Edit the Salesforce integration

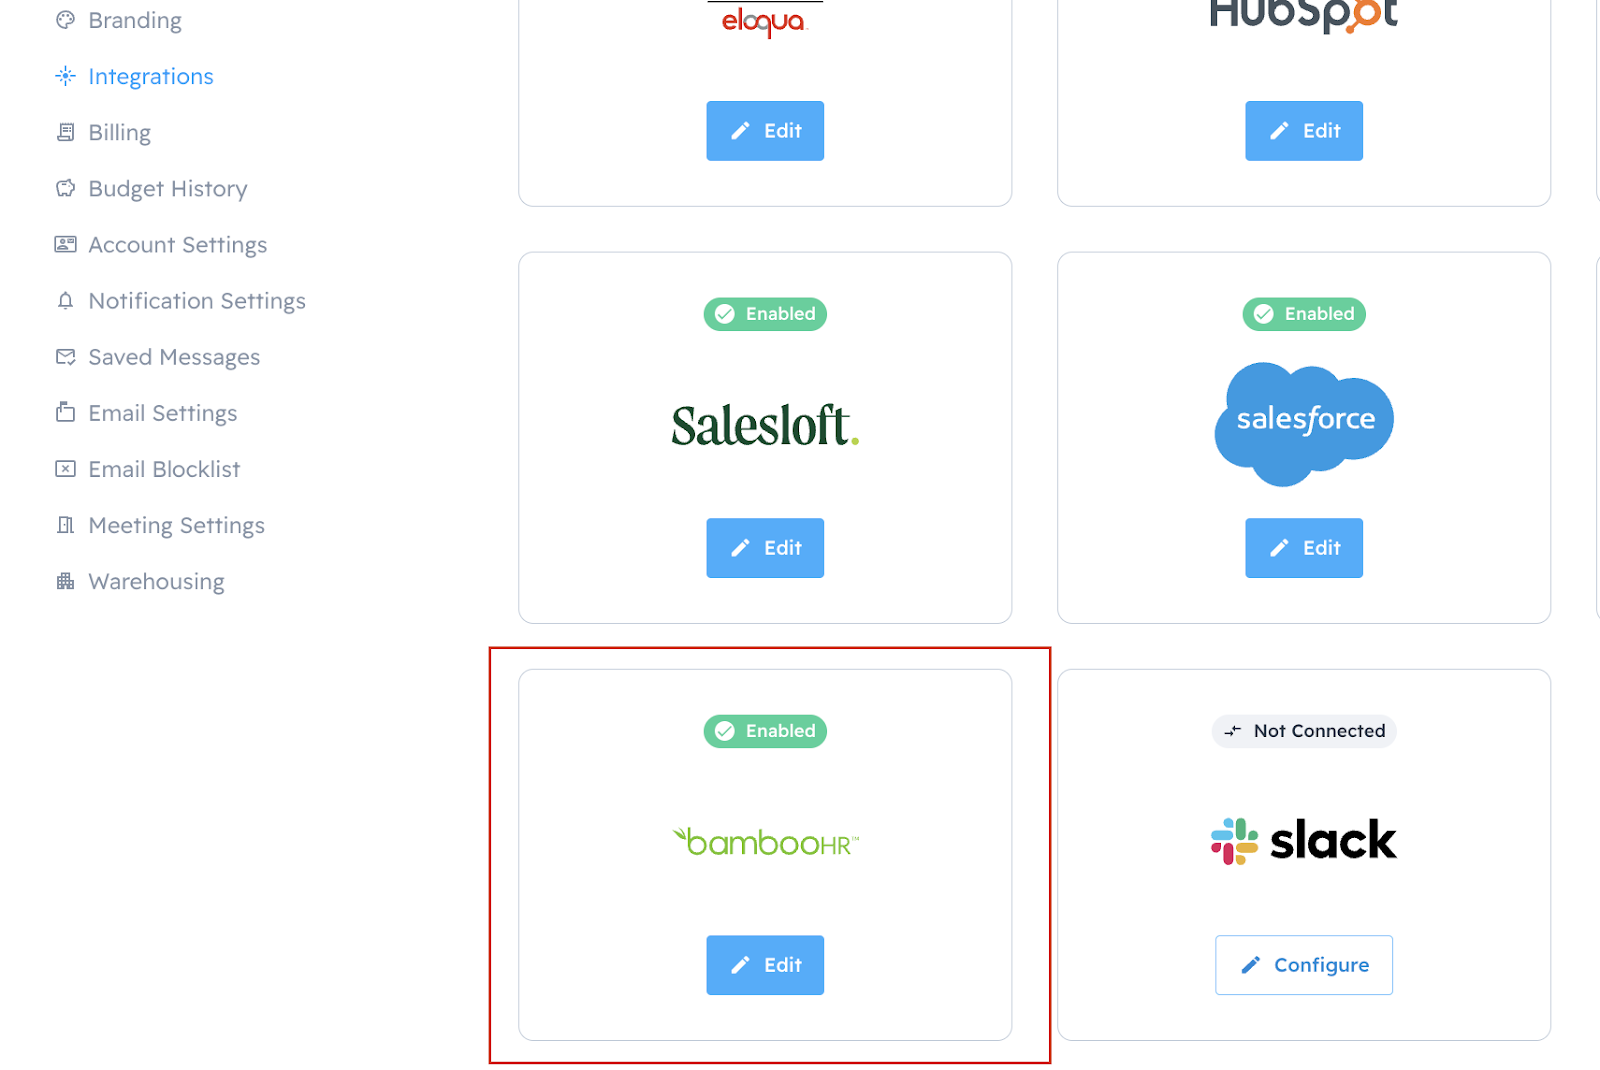[1304, 548]
